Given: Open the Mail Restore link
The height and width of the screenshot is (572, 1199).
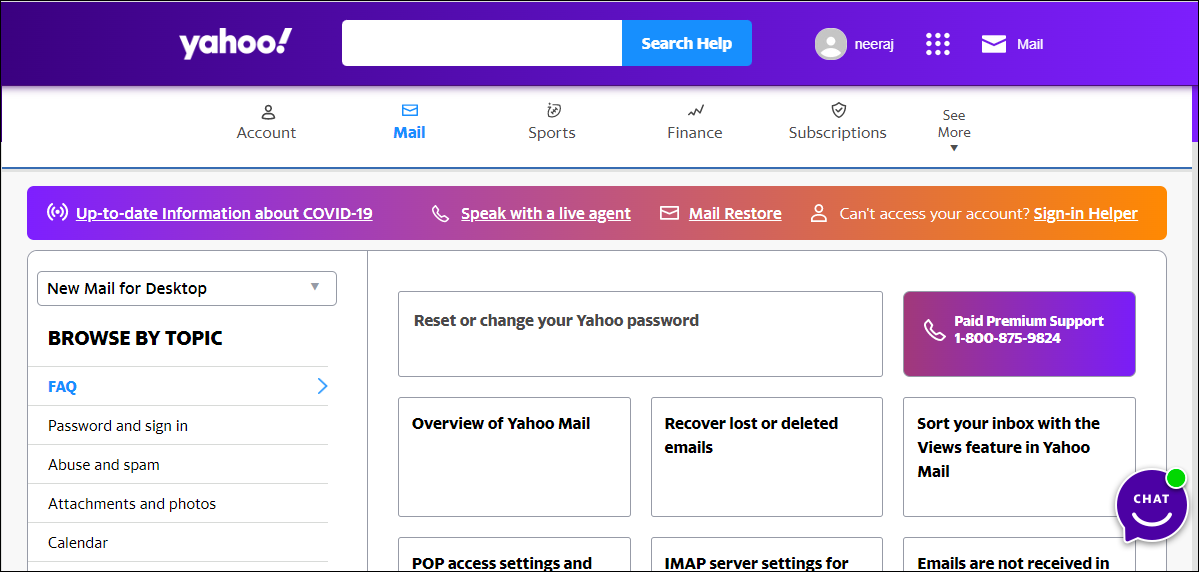Looking at the screenshot, I should (x=735, y=213).
